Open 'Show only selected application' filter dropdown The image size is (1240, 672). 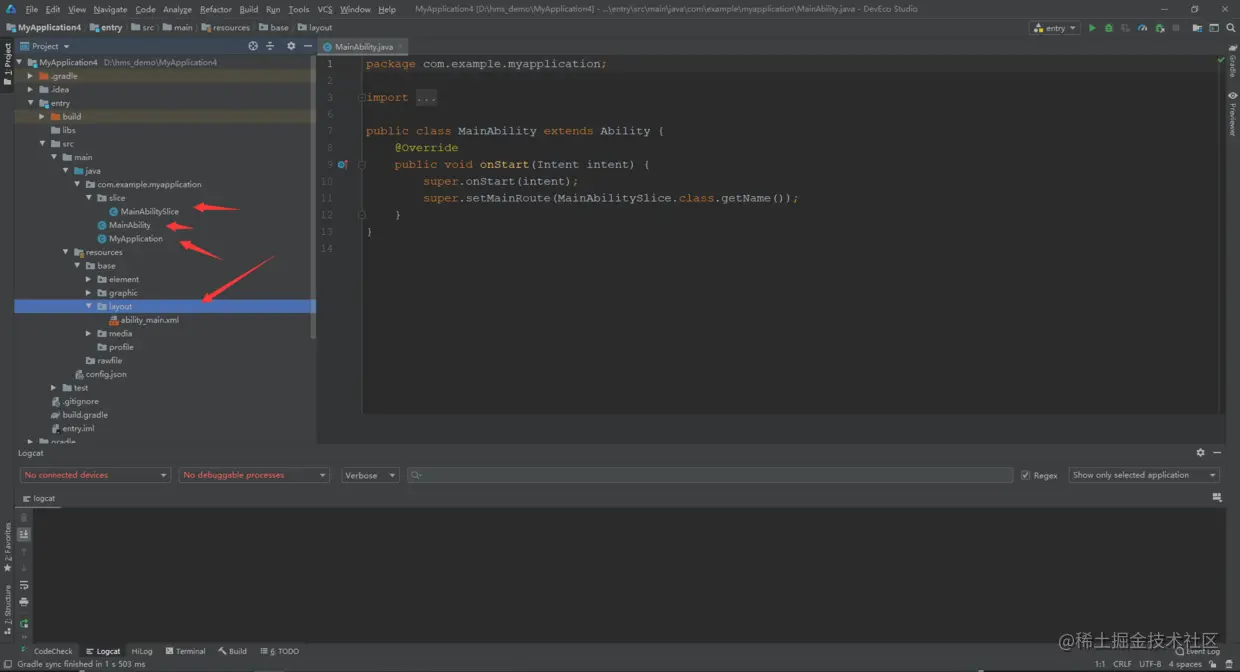[x=1144, y=475]
